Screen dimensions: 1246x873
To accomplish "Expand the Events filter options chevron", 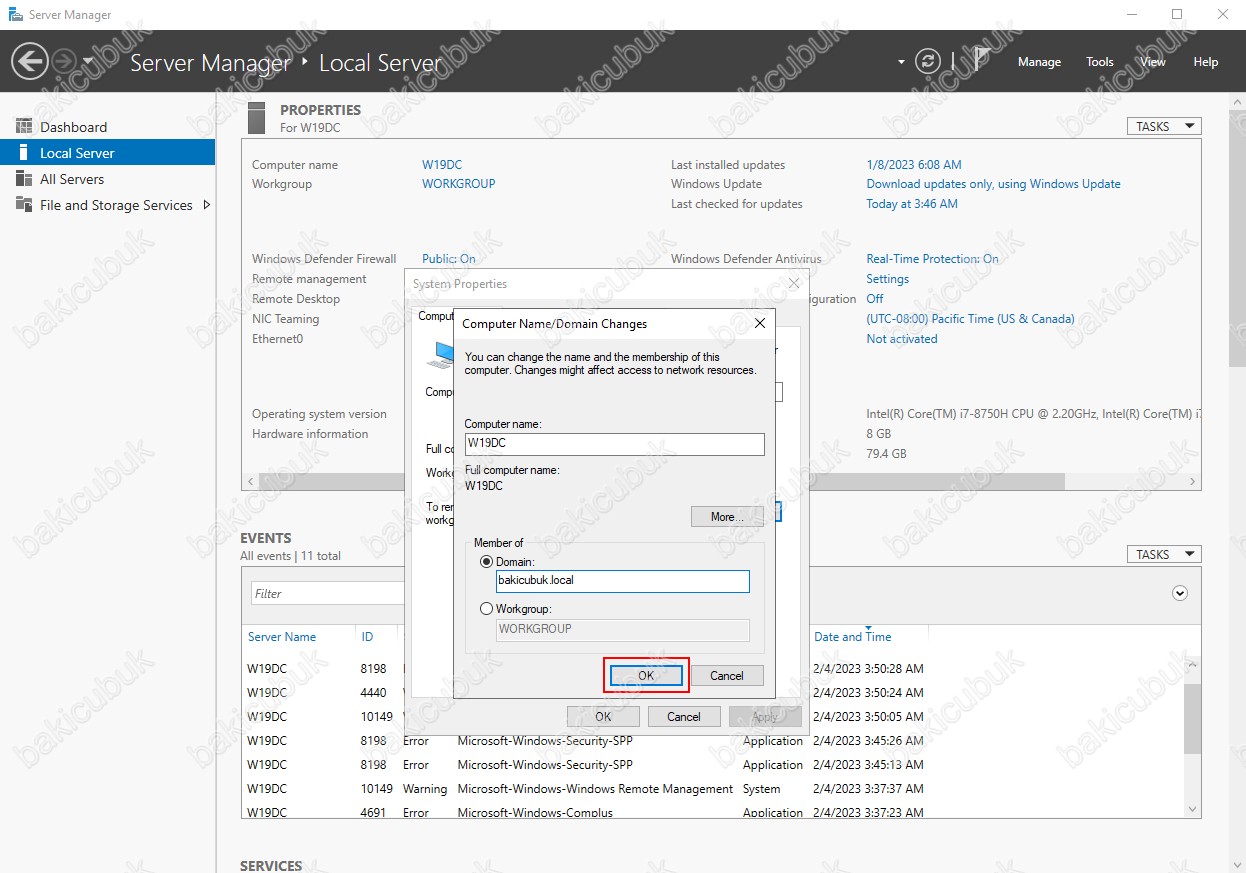I will tap(1180, 593).
